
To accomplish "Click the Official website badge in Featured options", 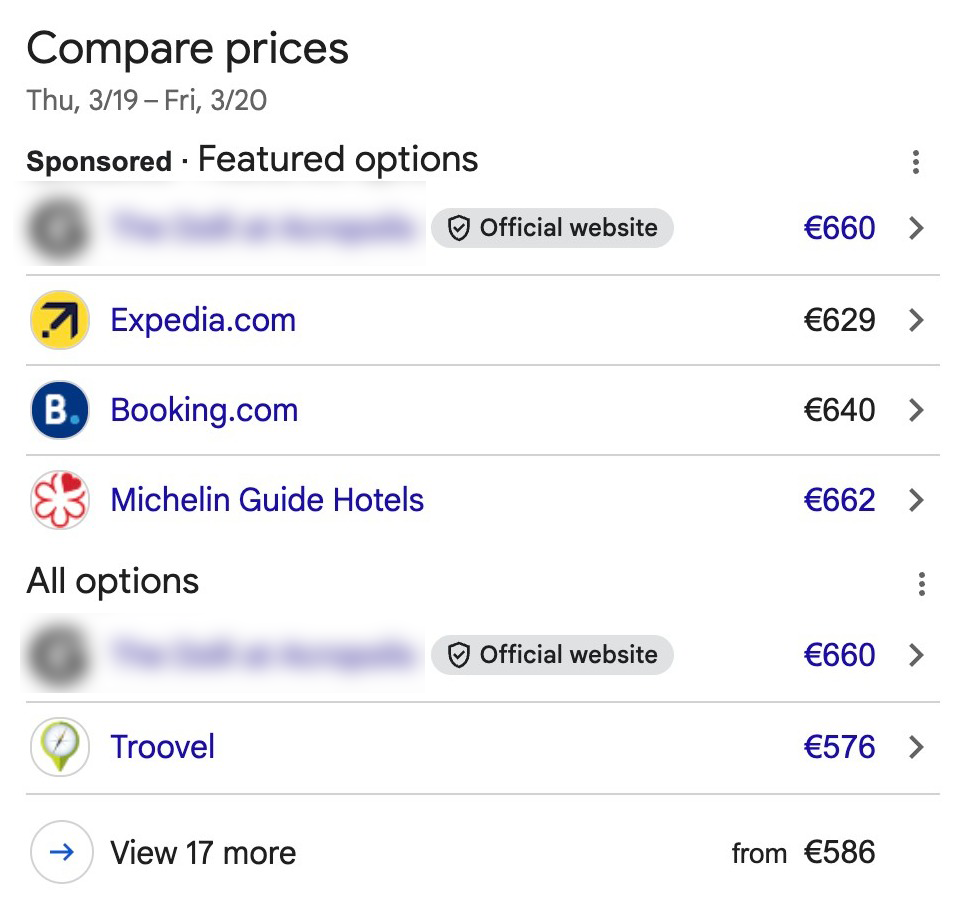I will [552, 228].
